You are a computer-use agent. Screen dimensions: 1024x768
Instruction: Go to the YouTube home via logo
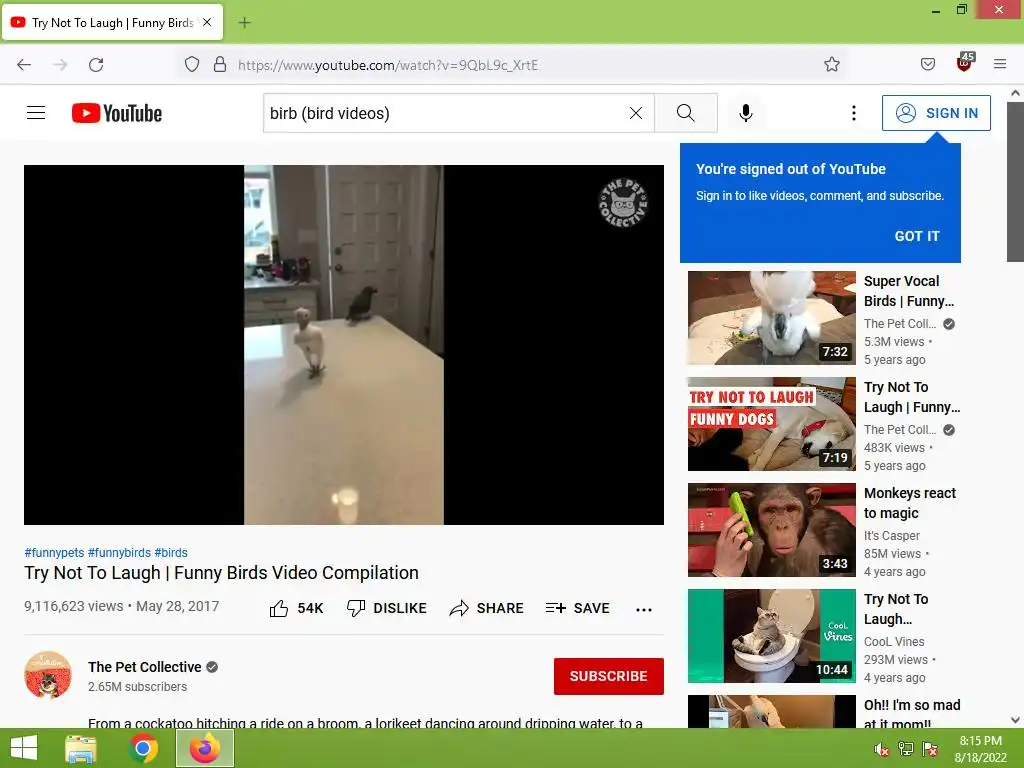(x=117, y=113)
